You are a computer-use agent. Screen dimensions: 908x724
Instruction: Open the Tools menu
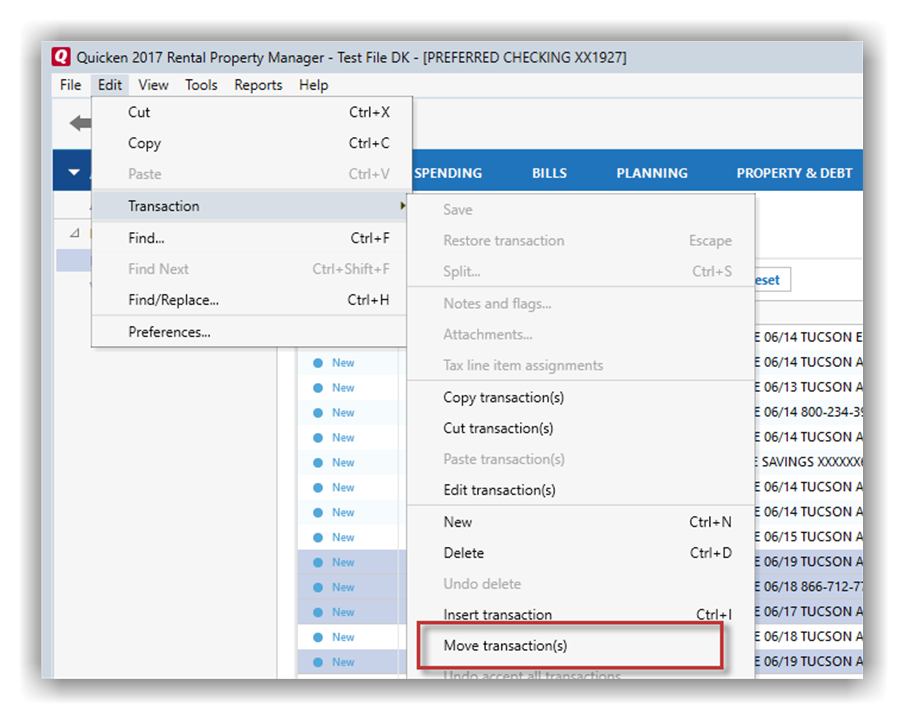click(x=201, y=85)
